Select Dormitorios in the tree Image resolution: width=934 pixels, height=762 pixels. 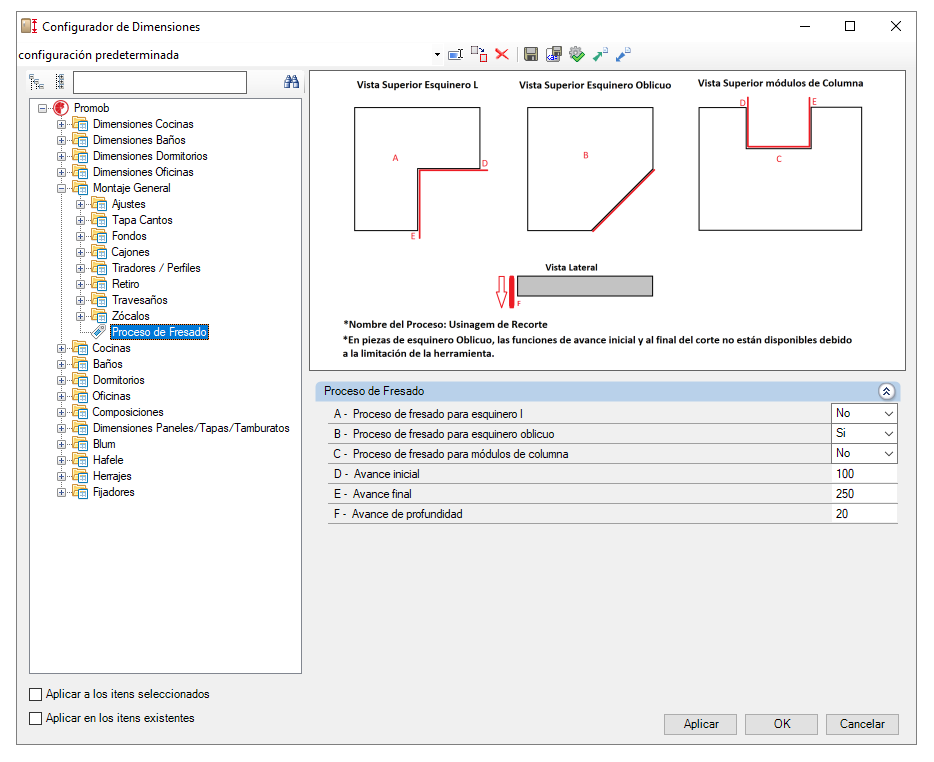click(119, 380)
